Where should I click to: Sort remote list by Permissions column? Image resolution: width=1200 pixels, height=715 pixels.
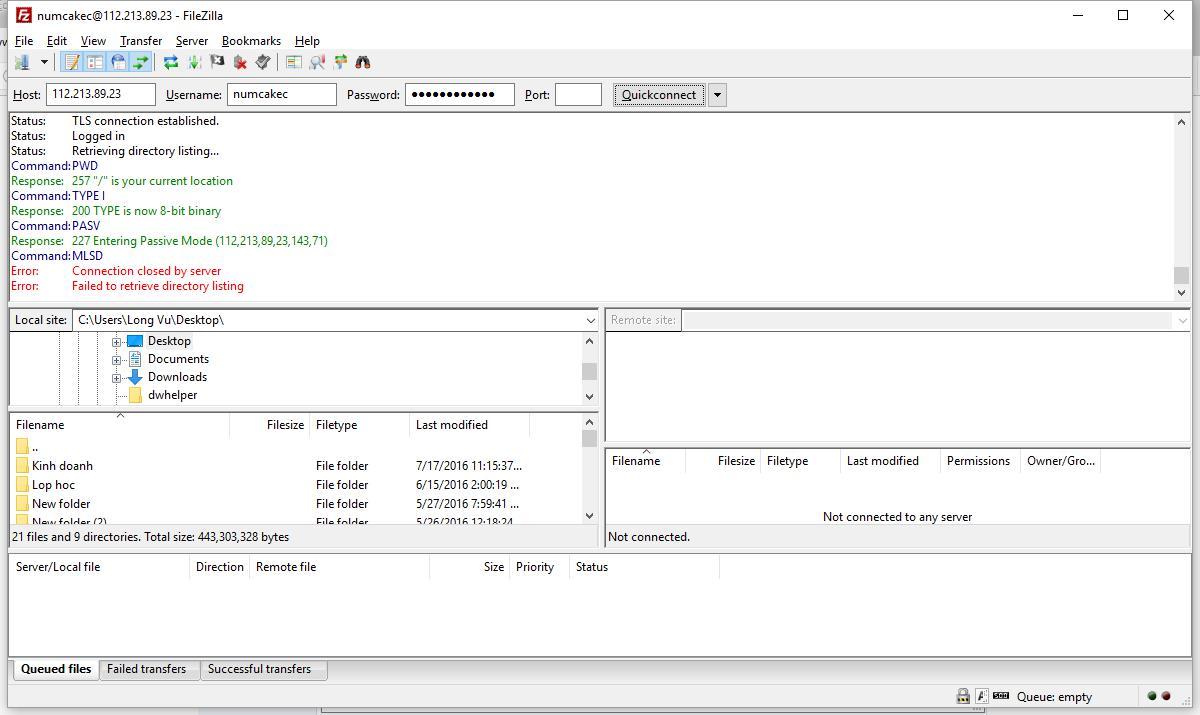pyautogui.click(x=978, y=461)
